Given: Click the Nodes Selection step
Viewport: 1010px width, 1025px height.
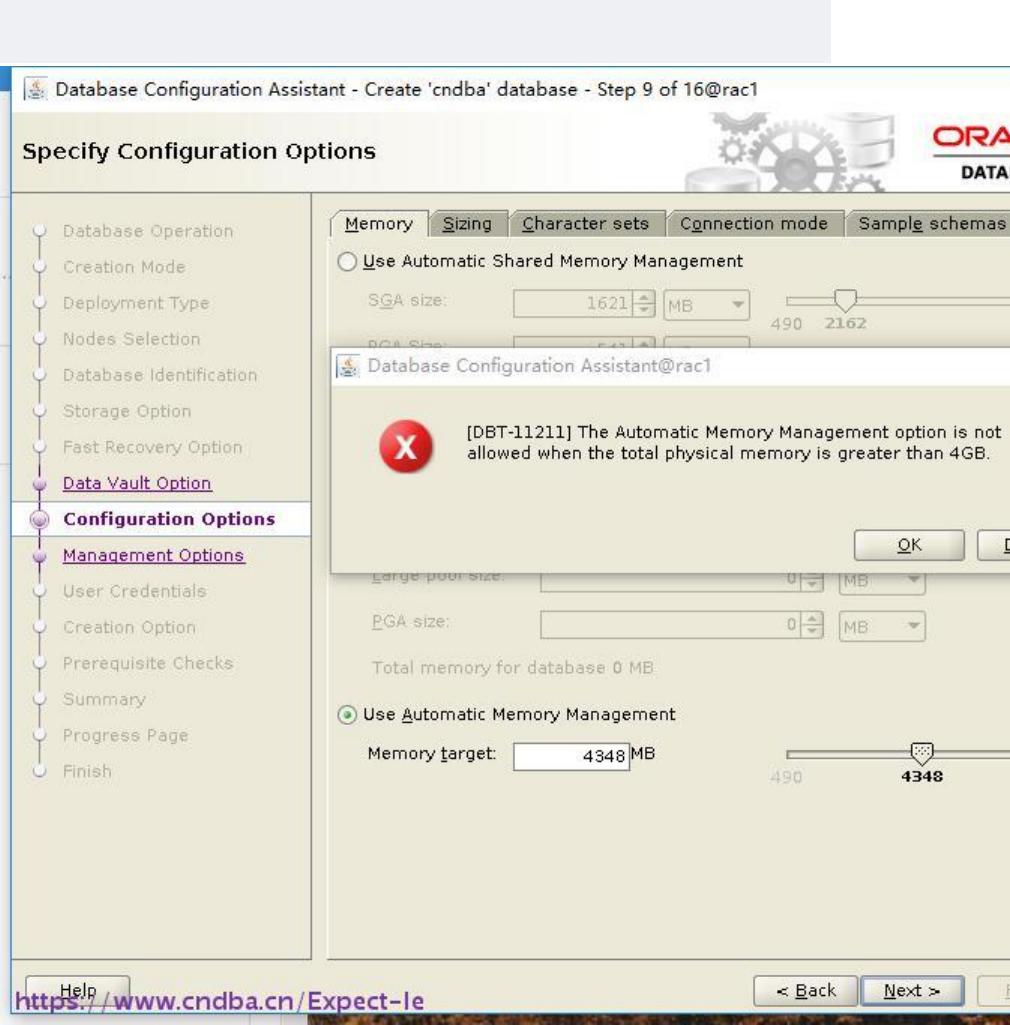Looking at the screenshot, I should pos(131,339).
